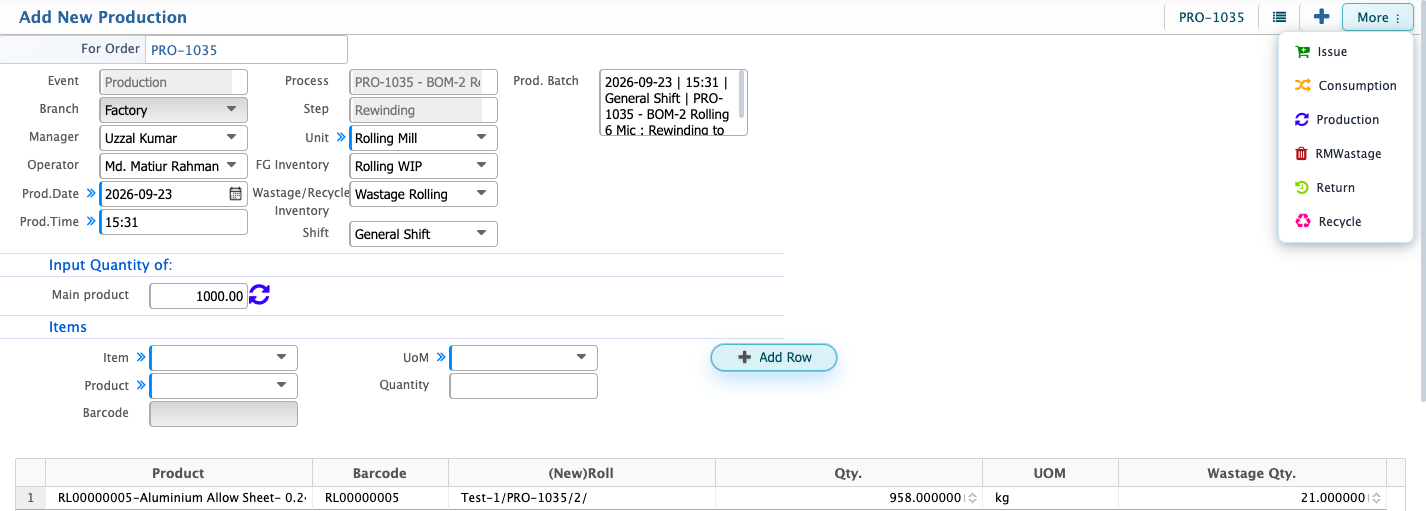Open the Manager dropdown showing Uzzal Kumar
The height and width of the screenshot is (511, 1426).
(174, 138)
